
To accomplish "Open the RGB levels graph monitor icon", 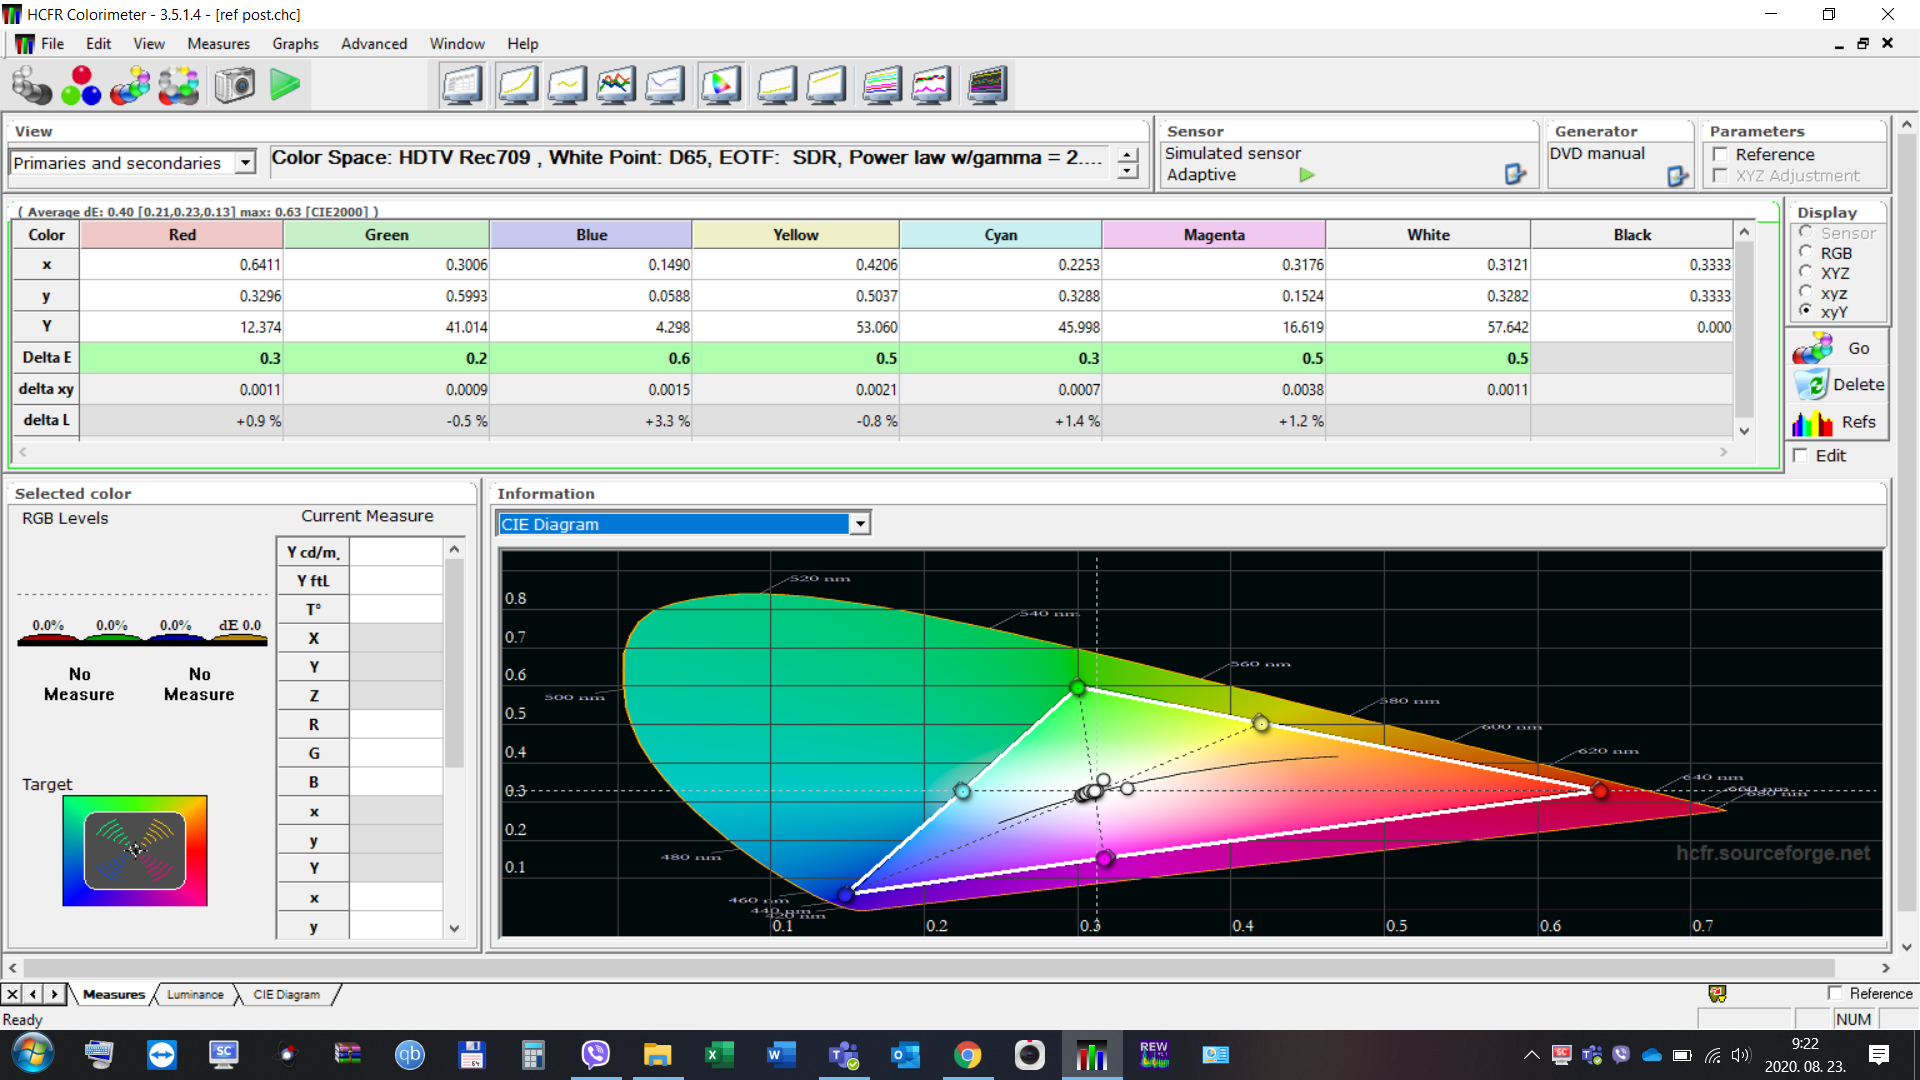I will [x=616, y=85].
